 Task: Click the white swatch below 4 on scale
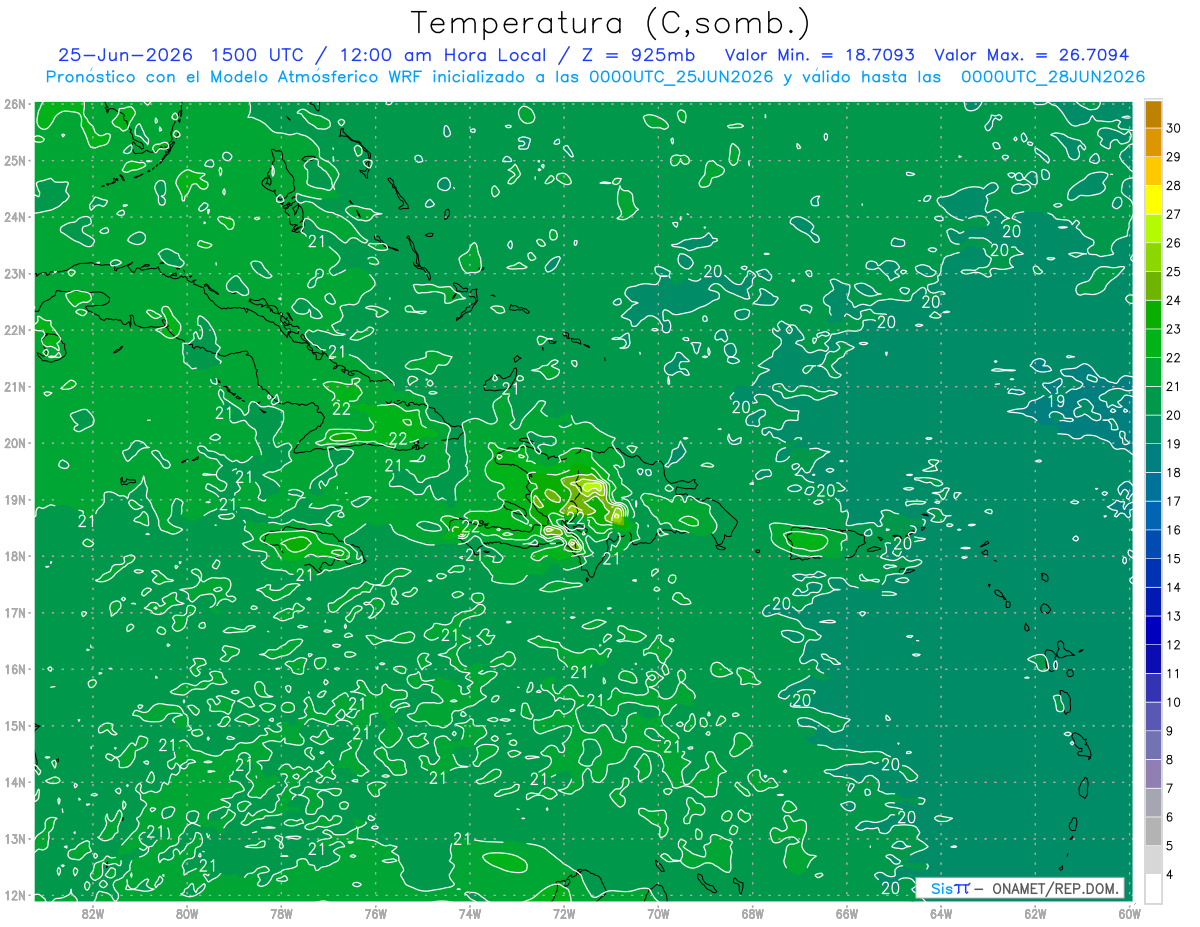tap(1153, 888)
